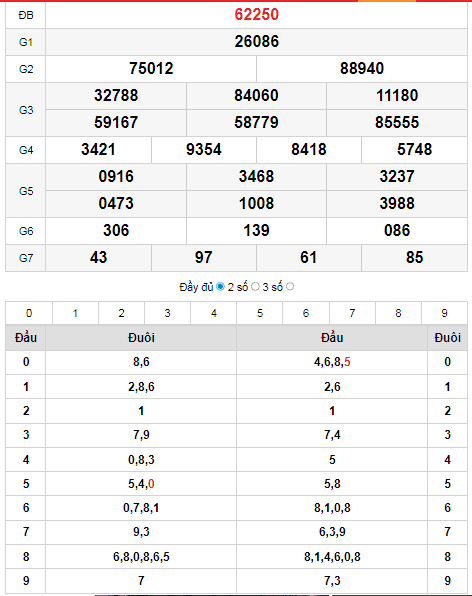Click the 'ĐB' prize row label
The width and height of the screenshot is (472, 596).
(x=26, y=15)
